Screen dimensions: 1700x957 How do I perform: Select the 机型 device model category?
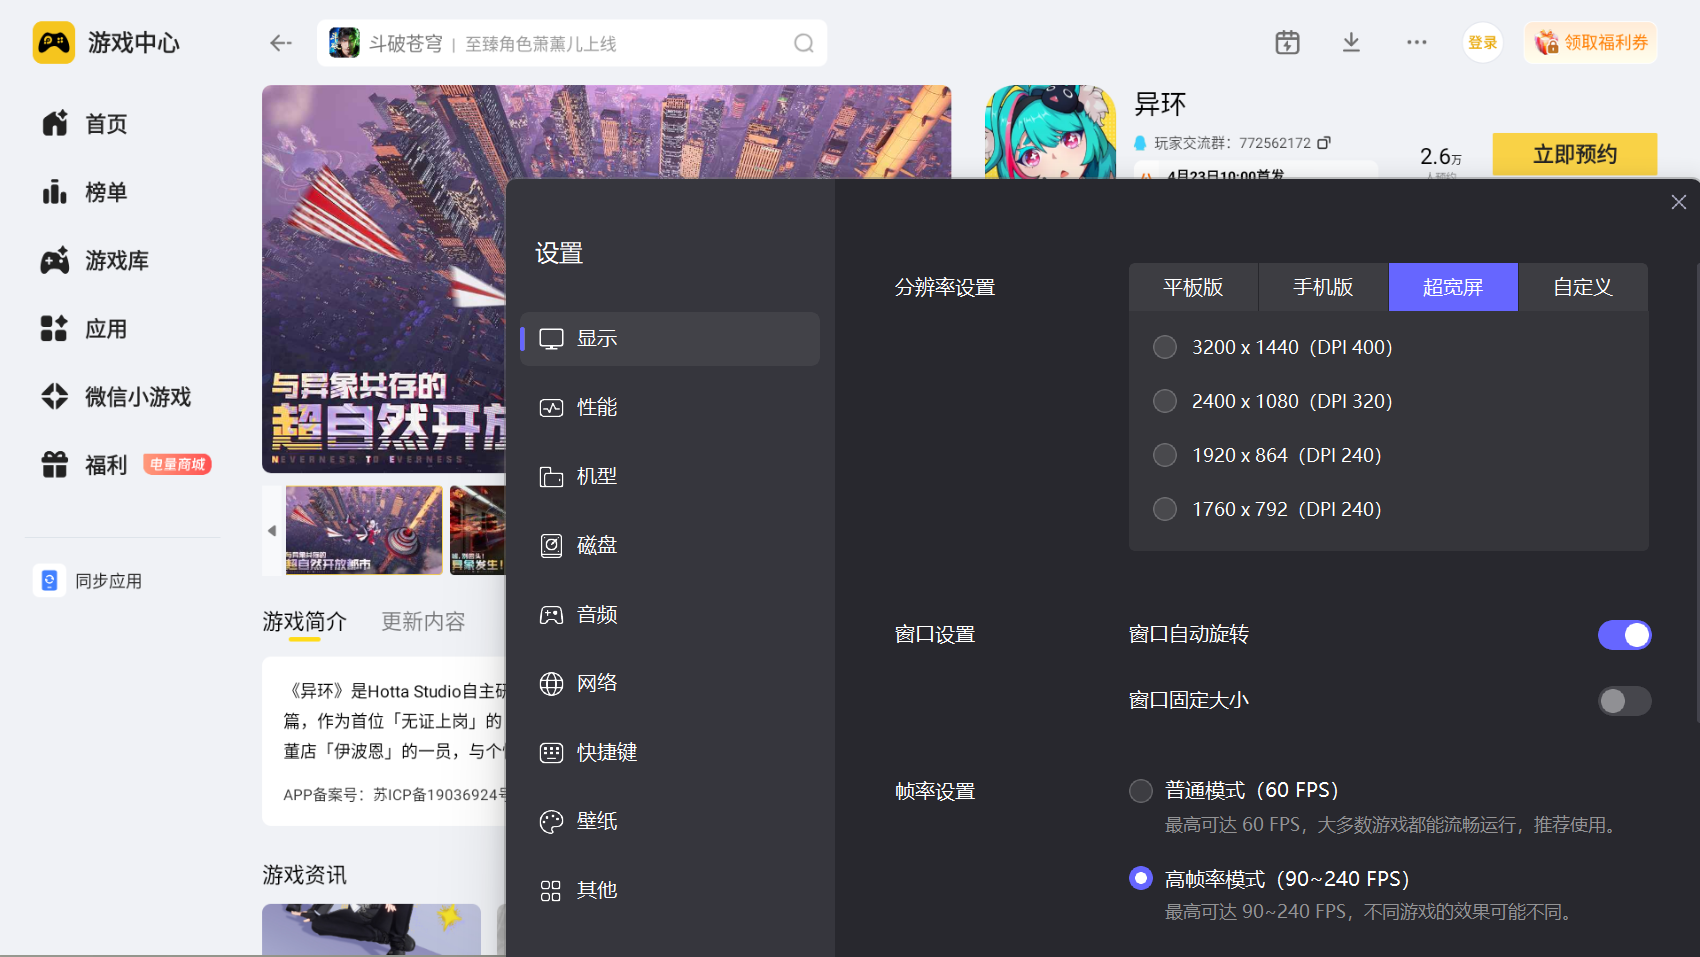(x=670, y=476)
